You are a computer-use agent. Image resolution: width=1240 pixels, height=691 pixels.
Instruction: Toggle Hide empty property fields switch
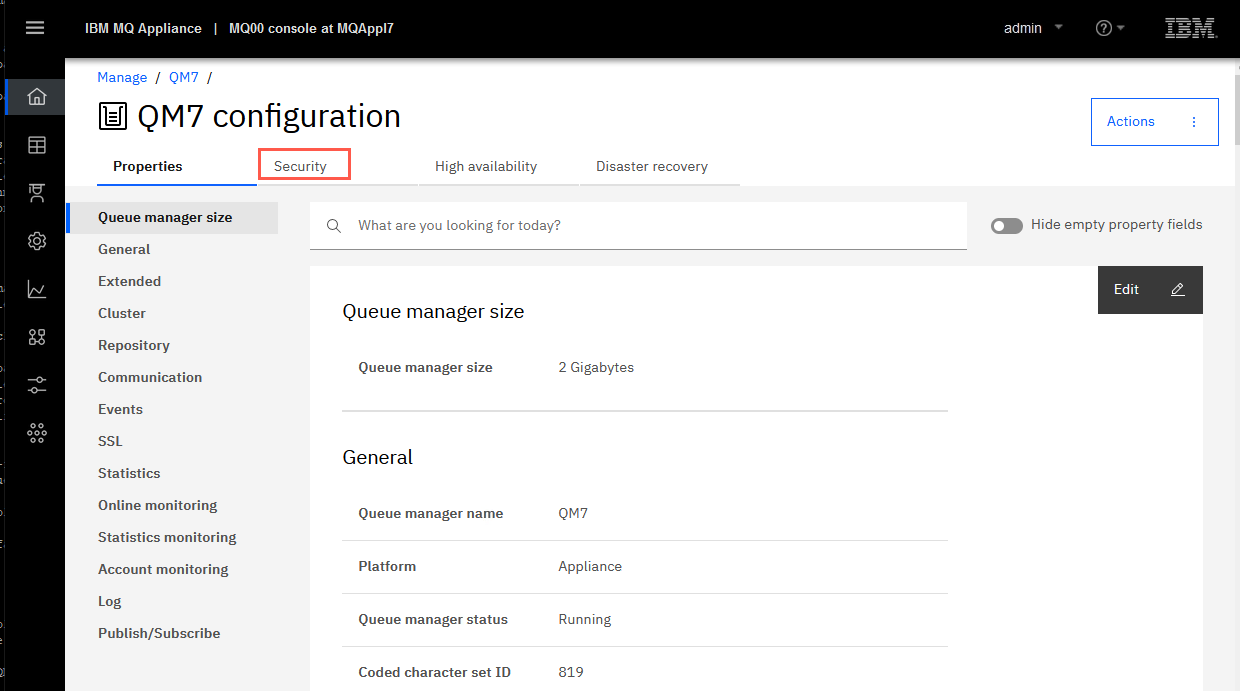click(x=1007, y=226)
